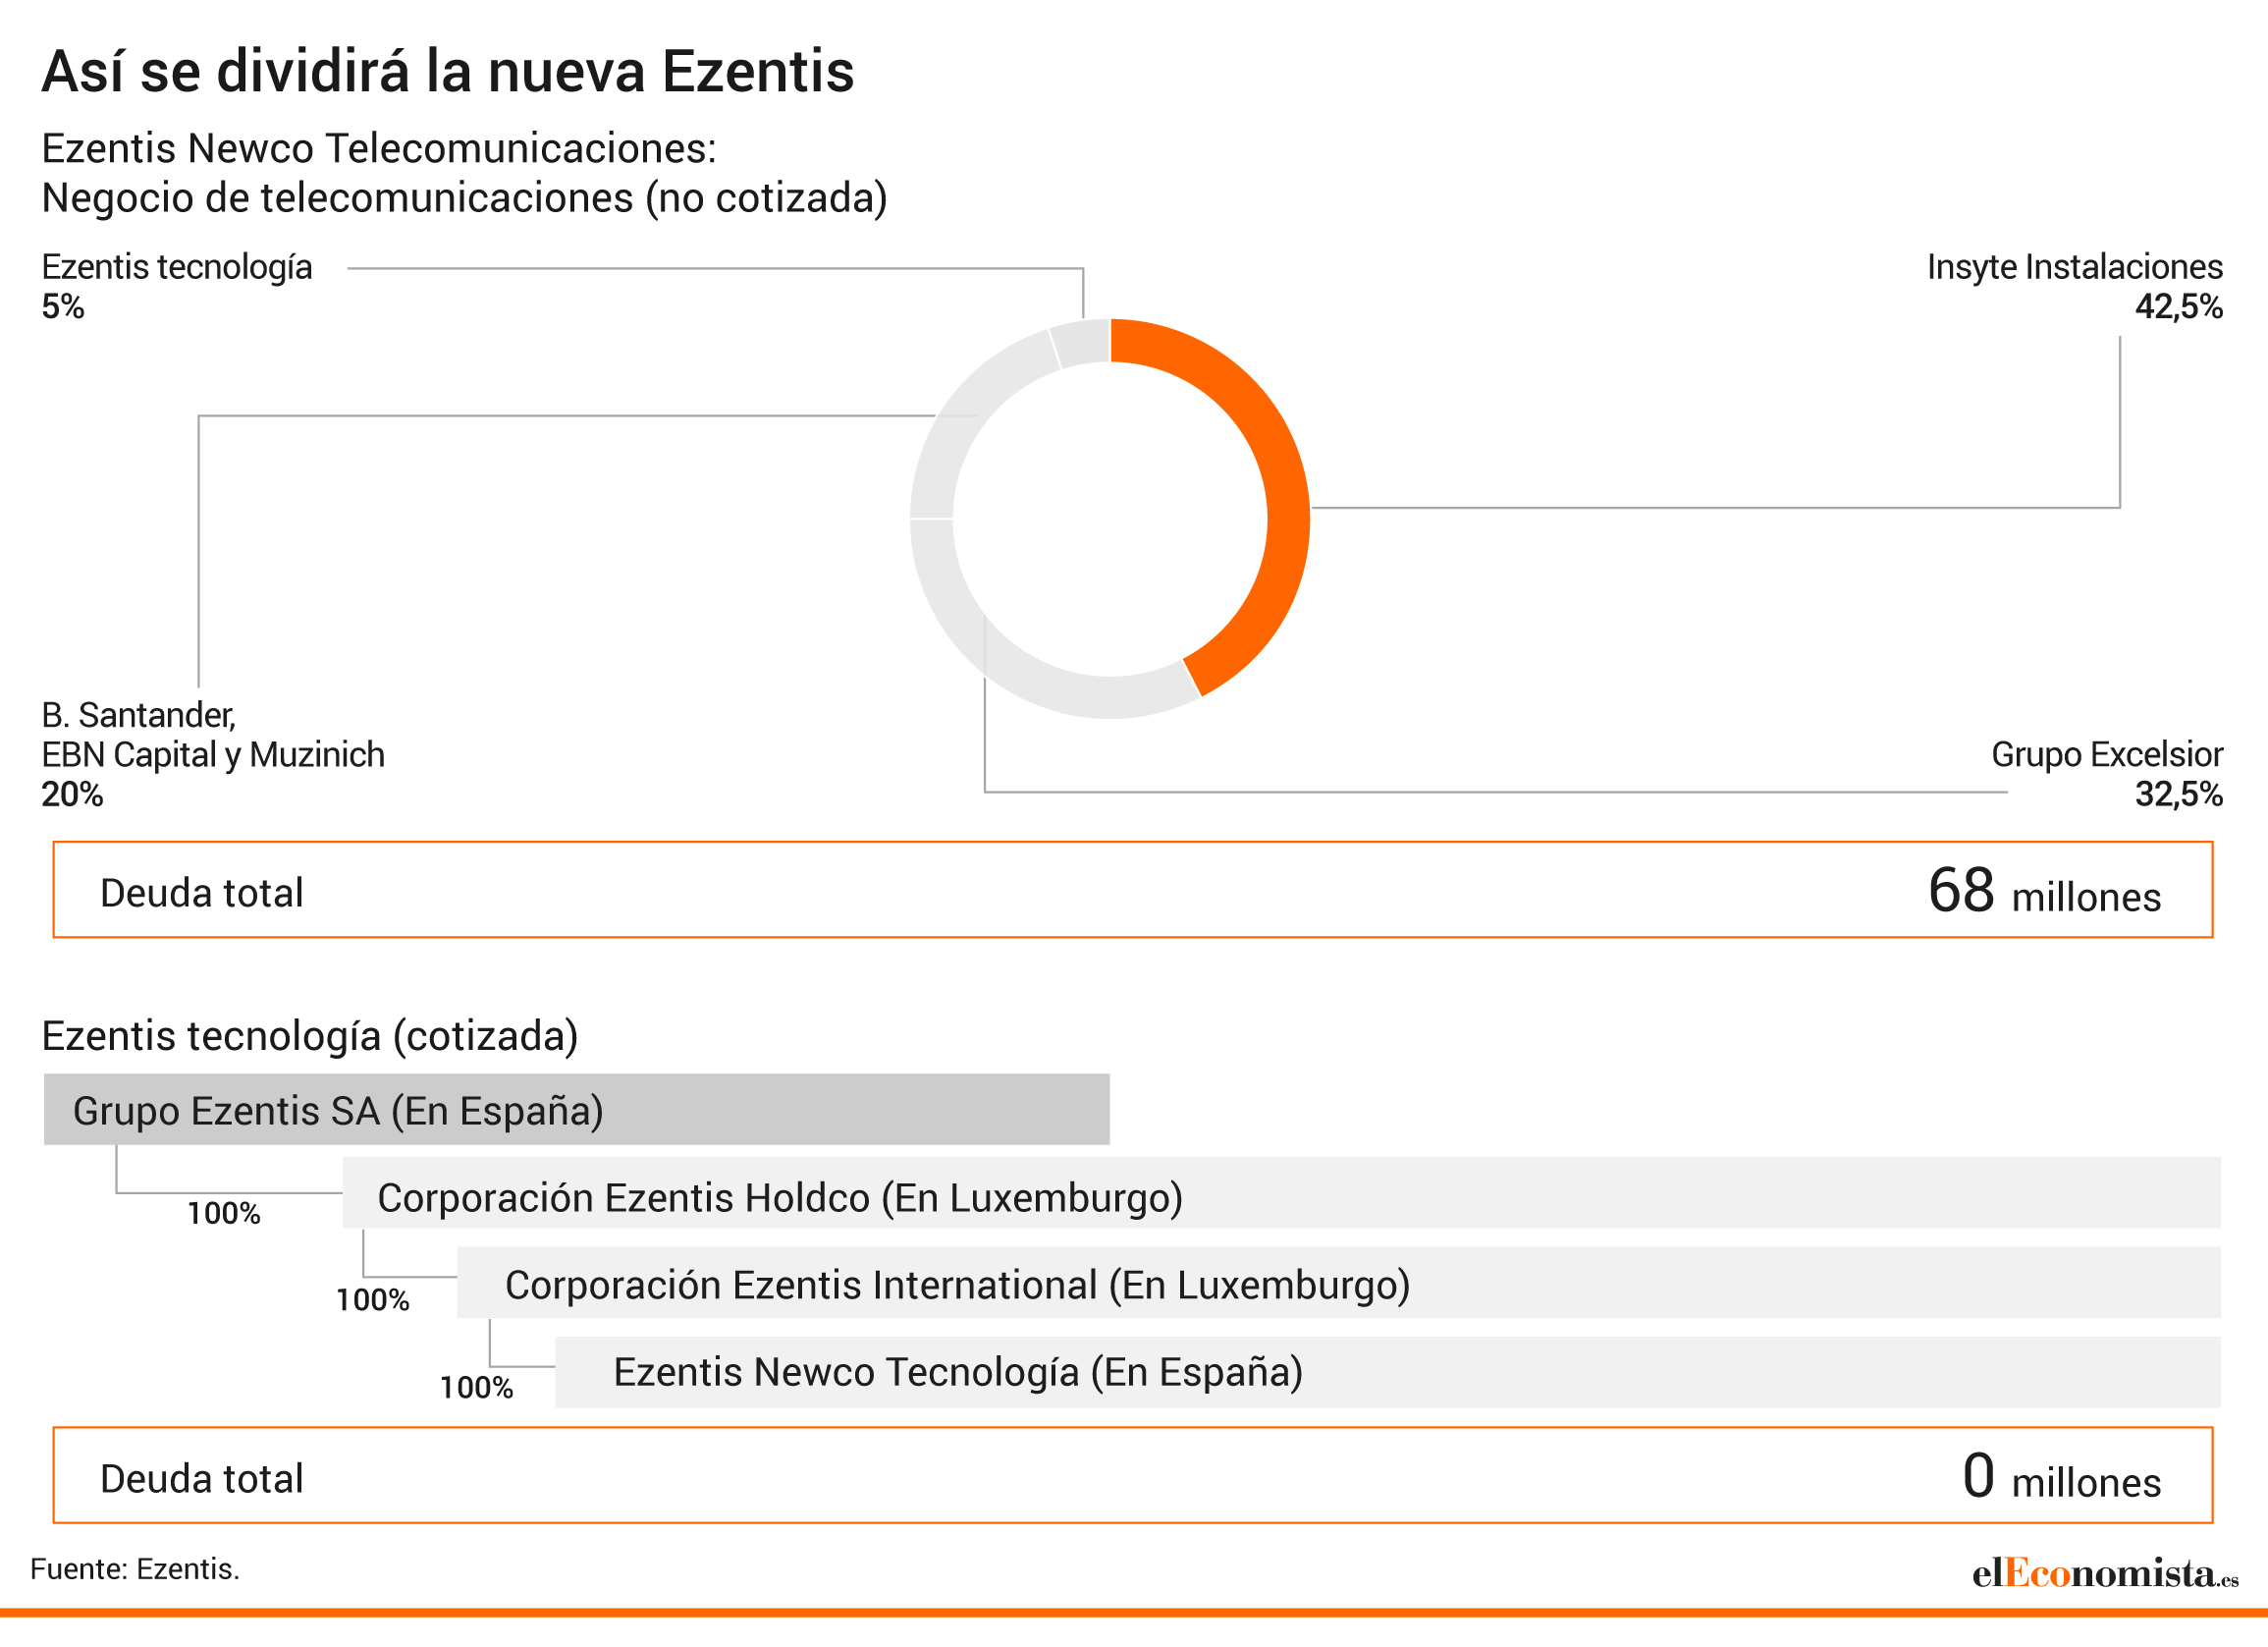Click the title Así se dividirá la nueva Ezentis
This screenshot has height=1647, width=2268.
tap(448, 71)
